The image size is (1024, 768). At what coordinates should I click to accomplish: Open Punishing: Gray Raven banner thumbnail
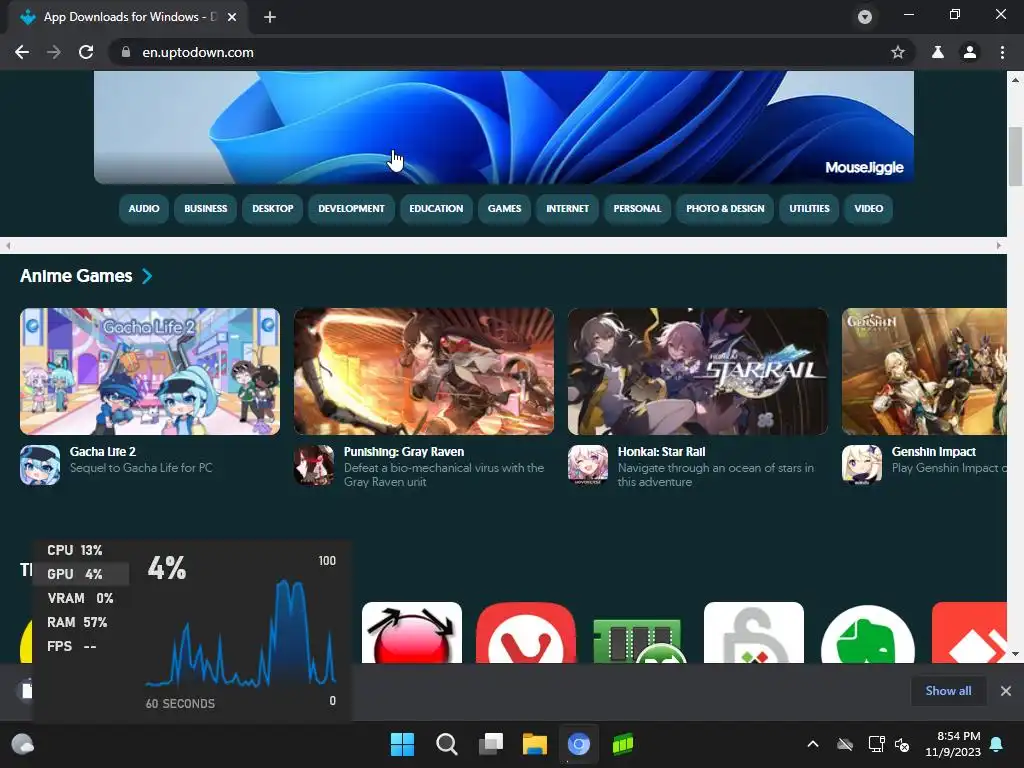(x=424, y=372)
